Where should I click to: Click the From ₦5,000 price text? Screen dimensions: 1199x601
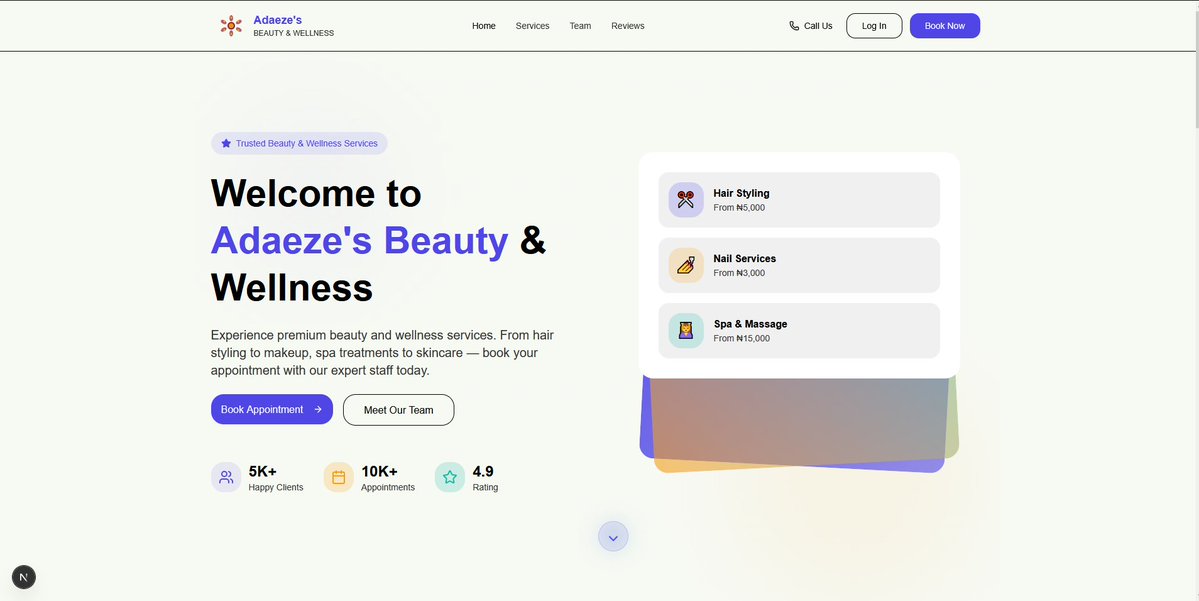click(x=739, y=208)
